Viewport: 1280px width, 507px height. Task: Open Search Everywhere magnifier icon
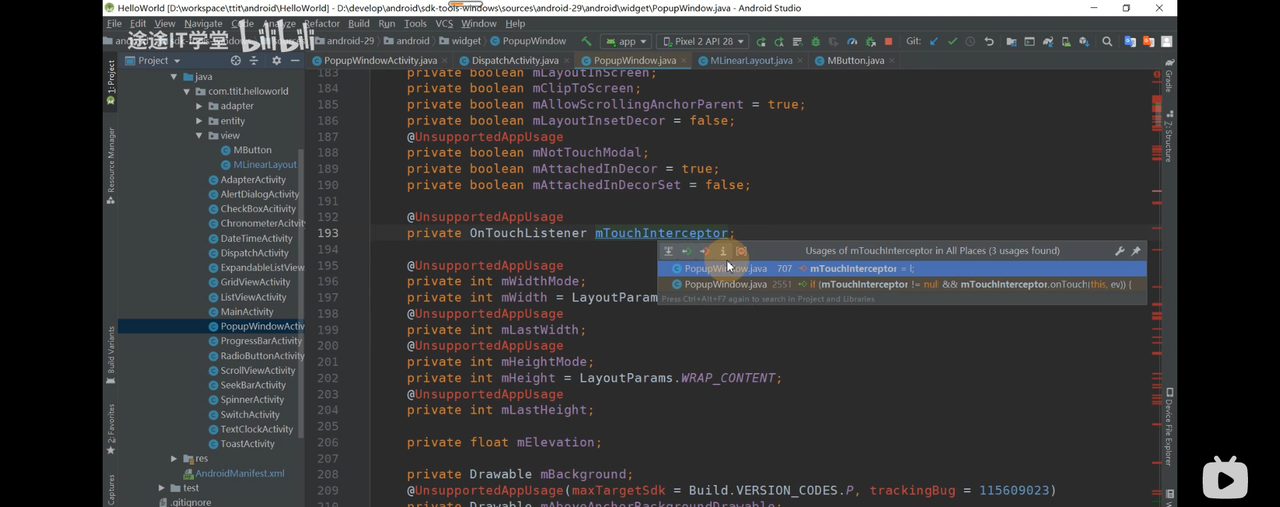point(1107,42)
